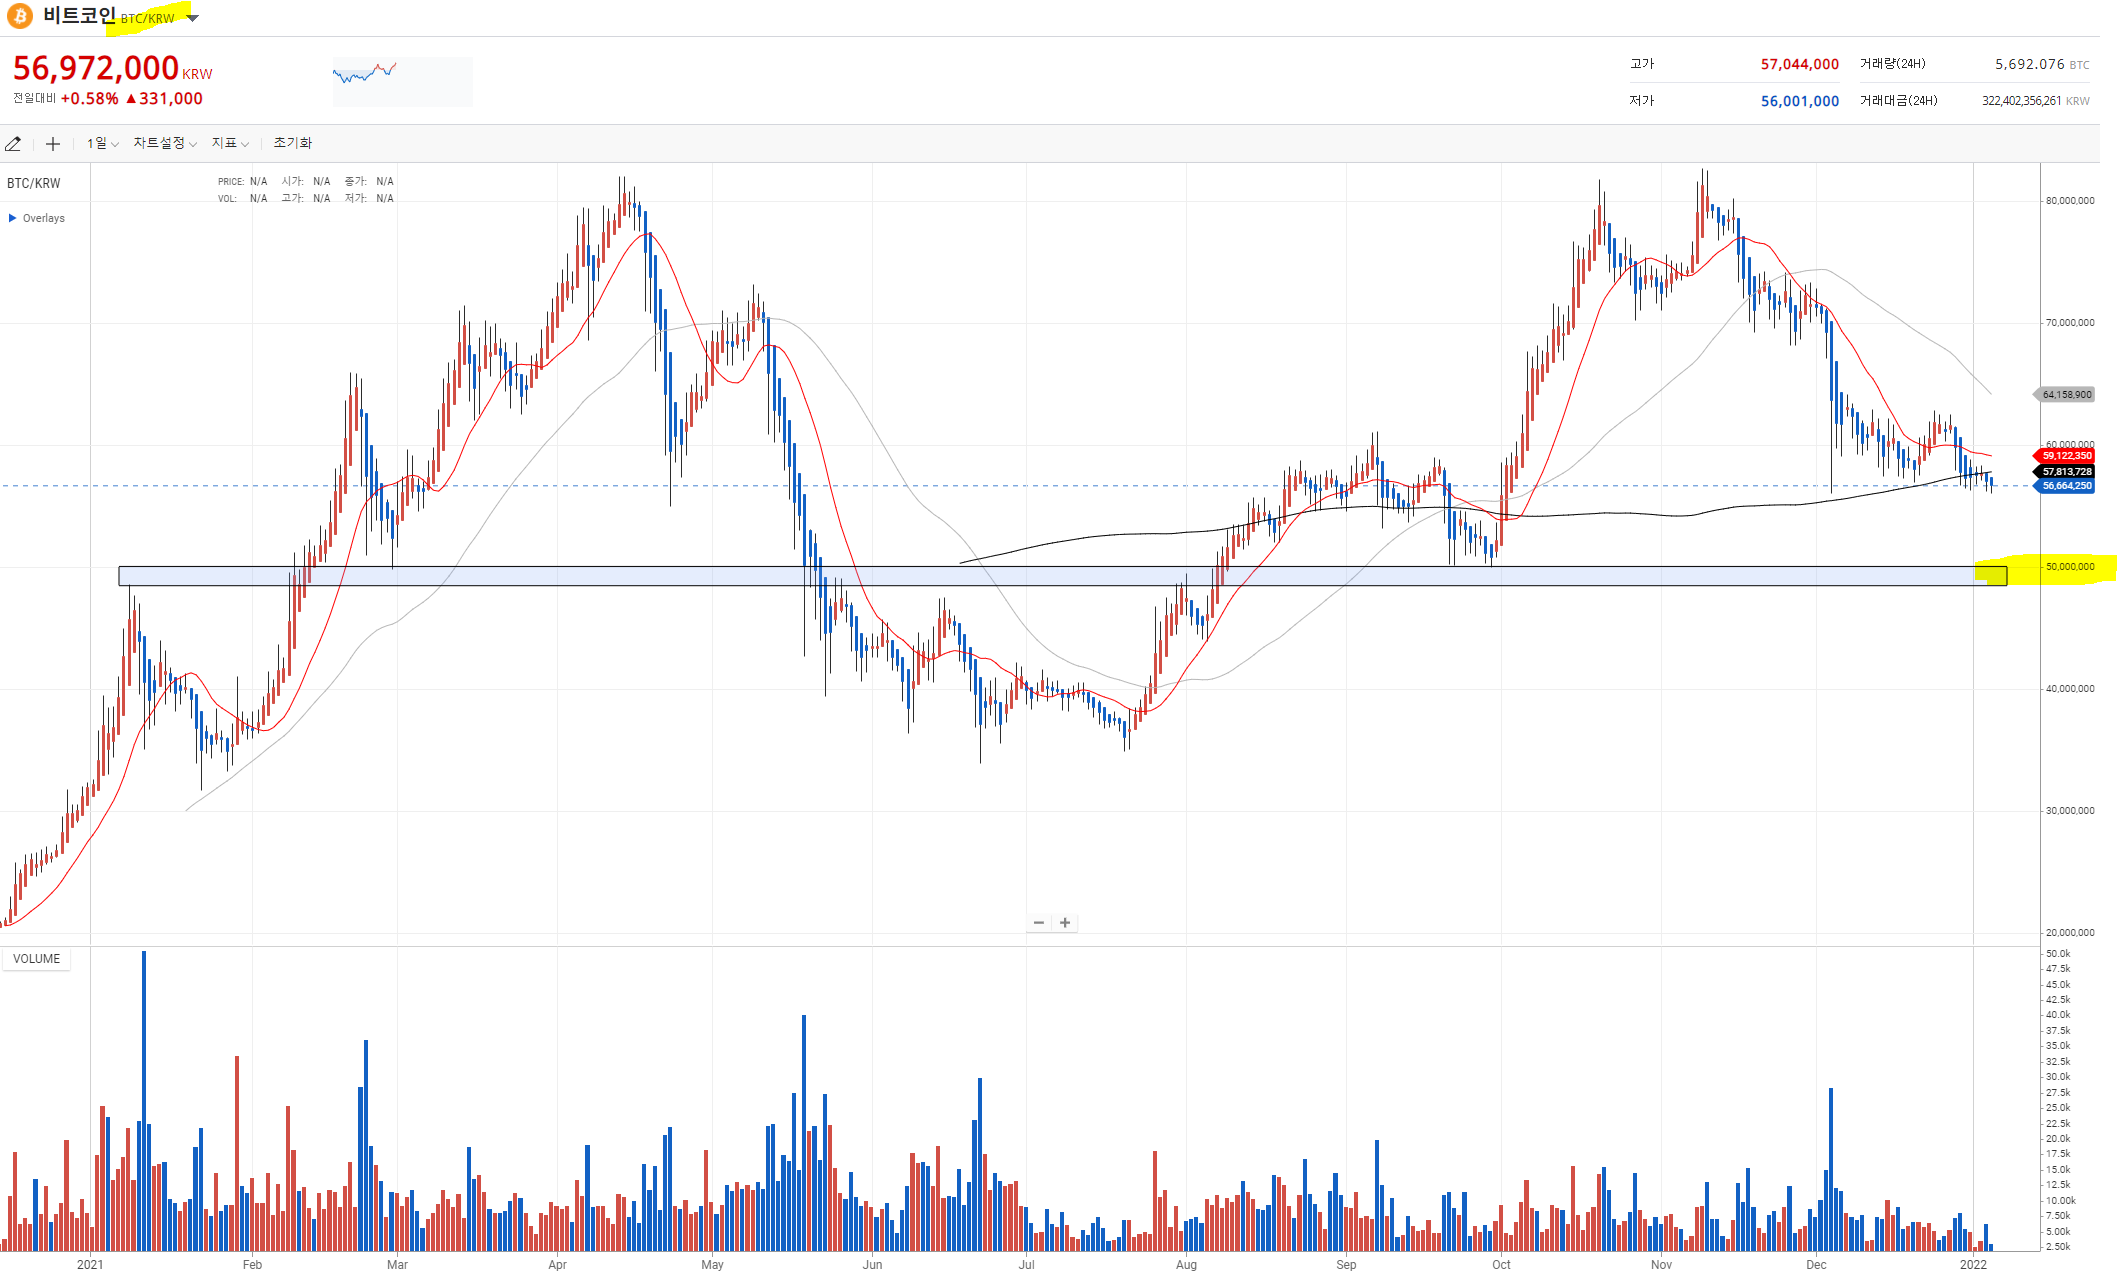Click the BTC/KRW chart legend label
Screen dimensions: 2117x1276
point(34,183)
